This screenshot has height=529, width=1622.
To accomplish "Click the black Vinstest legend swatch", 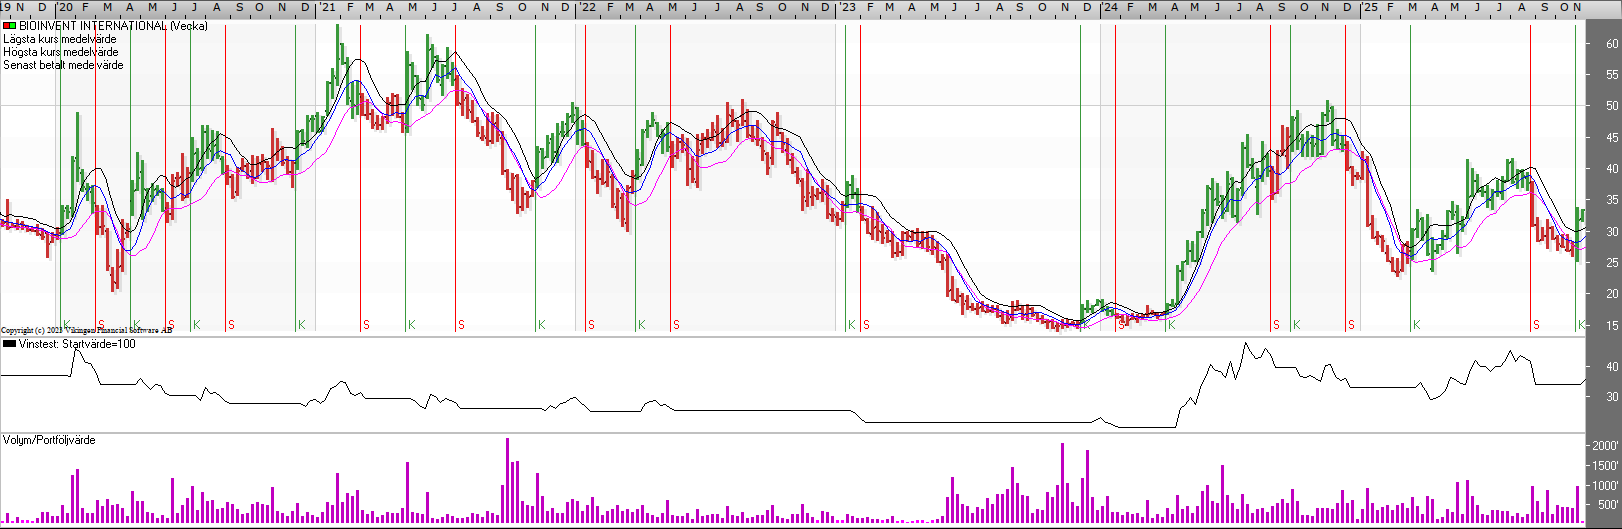I will point(10,344).
